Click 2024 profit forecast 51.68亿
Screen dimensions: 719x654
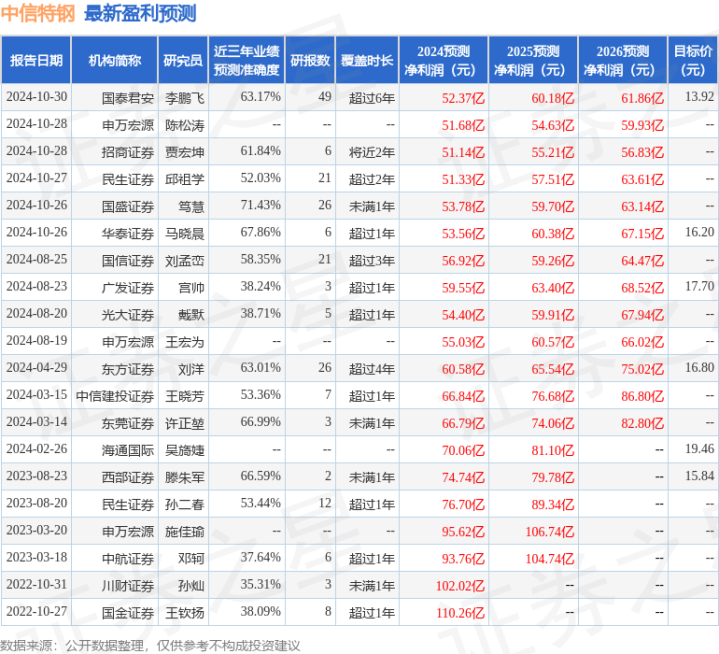pyautogui.click(x=463, y=125)
